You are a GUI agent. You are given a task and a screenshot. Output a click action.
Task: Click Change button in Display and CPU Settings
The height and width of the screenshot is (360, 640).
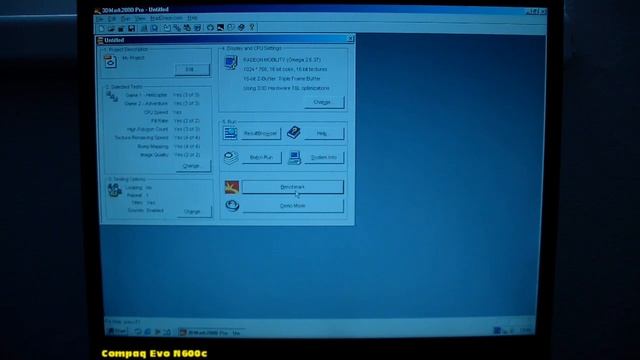pos(324,102)
